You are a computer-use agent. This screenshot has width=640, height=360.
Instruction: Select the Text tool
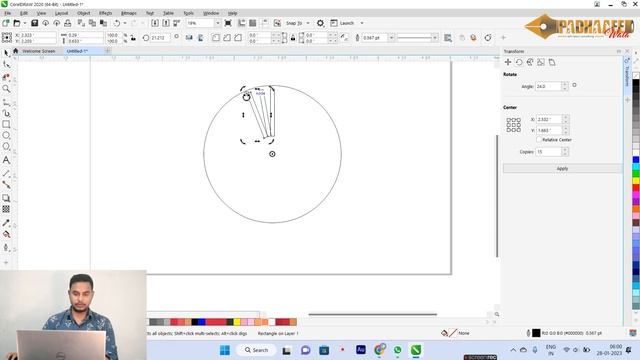(6, 160)
